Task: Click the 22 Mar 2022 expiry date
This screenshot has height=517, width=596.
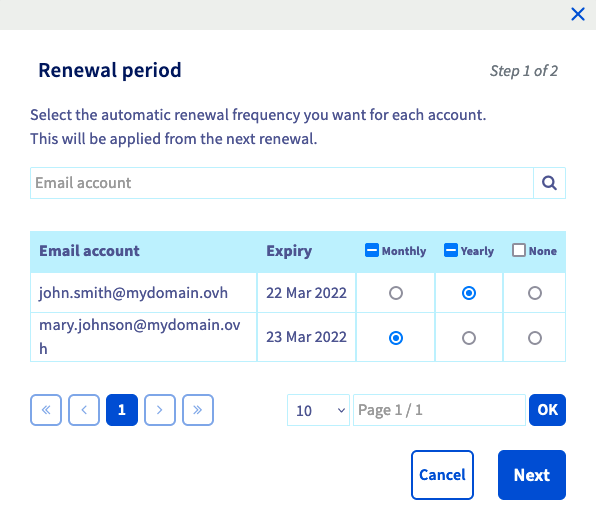Action: point(306,293)
